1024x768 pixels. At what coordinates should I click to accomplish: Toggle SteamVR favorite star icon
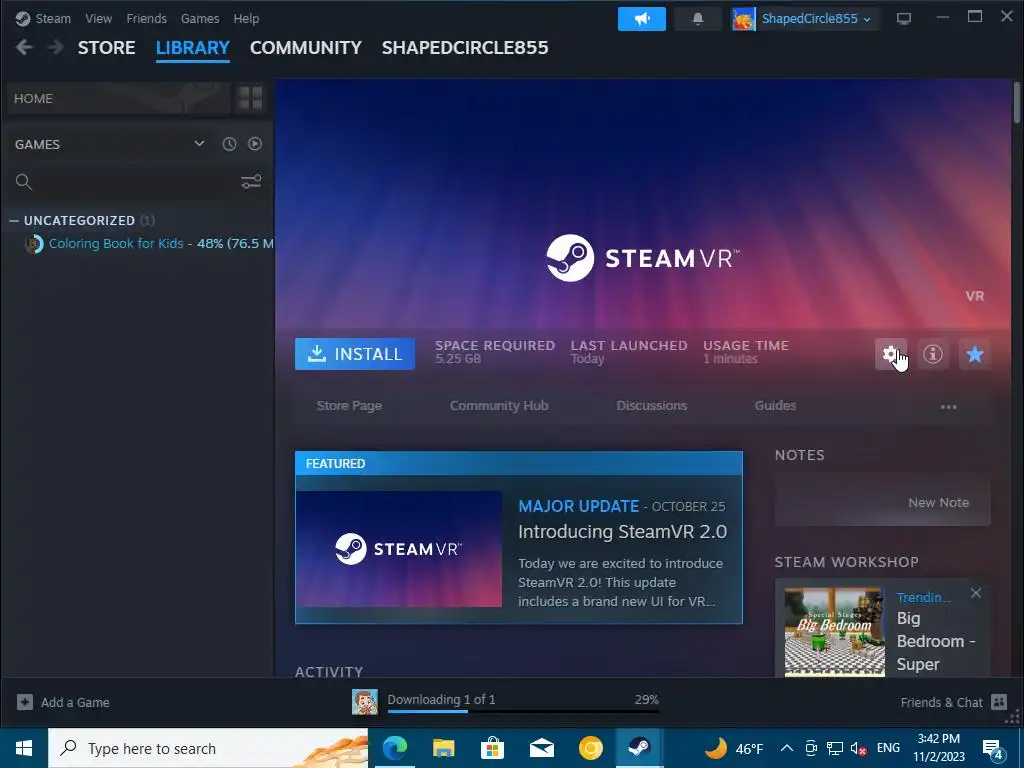[x=974, y=354]
